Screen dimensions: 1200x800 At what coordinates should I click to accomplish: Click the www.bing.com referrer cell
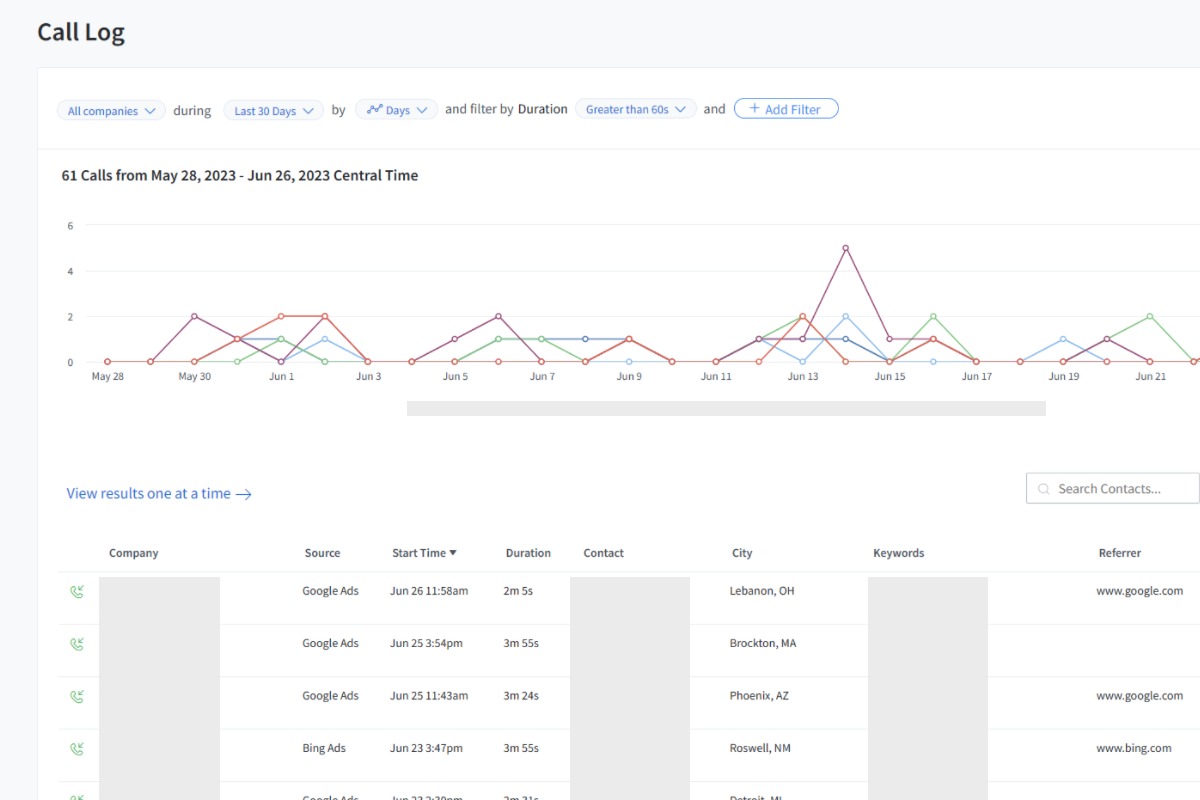(1134, 748)
